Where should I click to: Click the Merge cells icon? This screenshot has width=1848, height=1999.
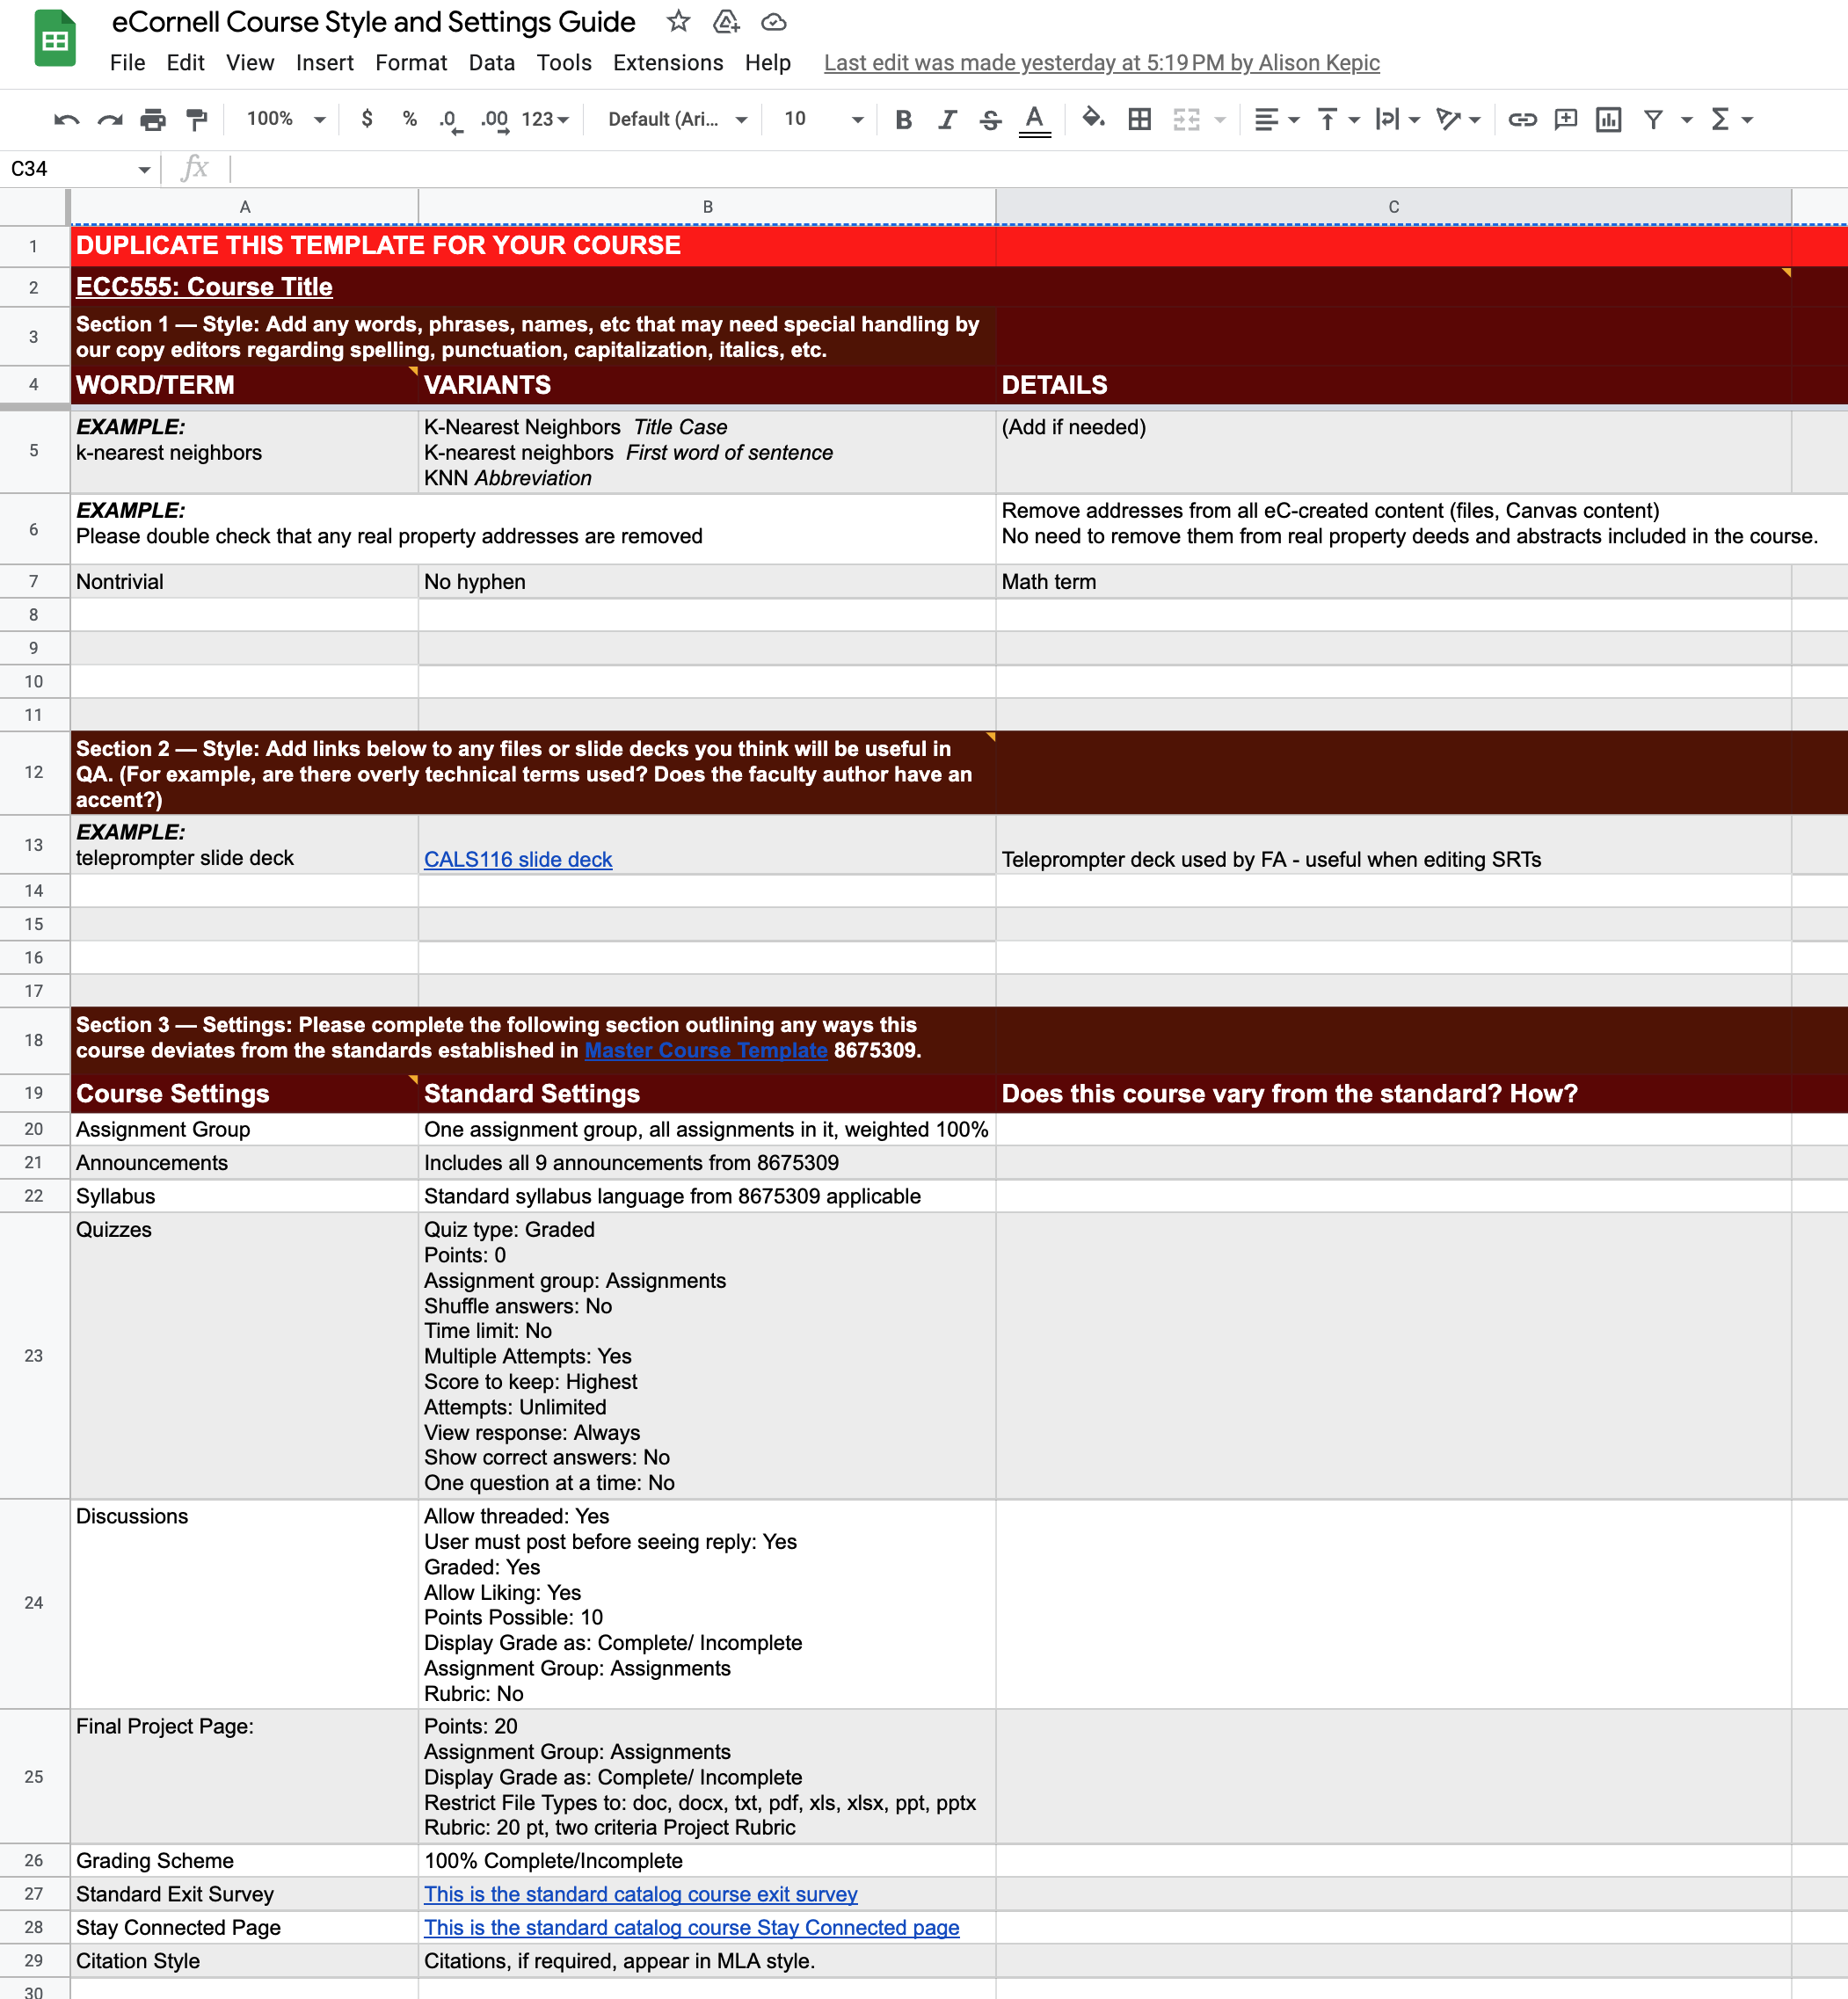[x=1186, y=120]
